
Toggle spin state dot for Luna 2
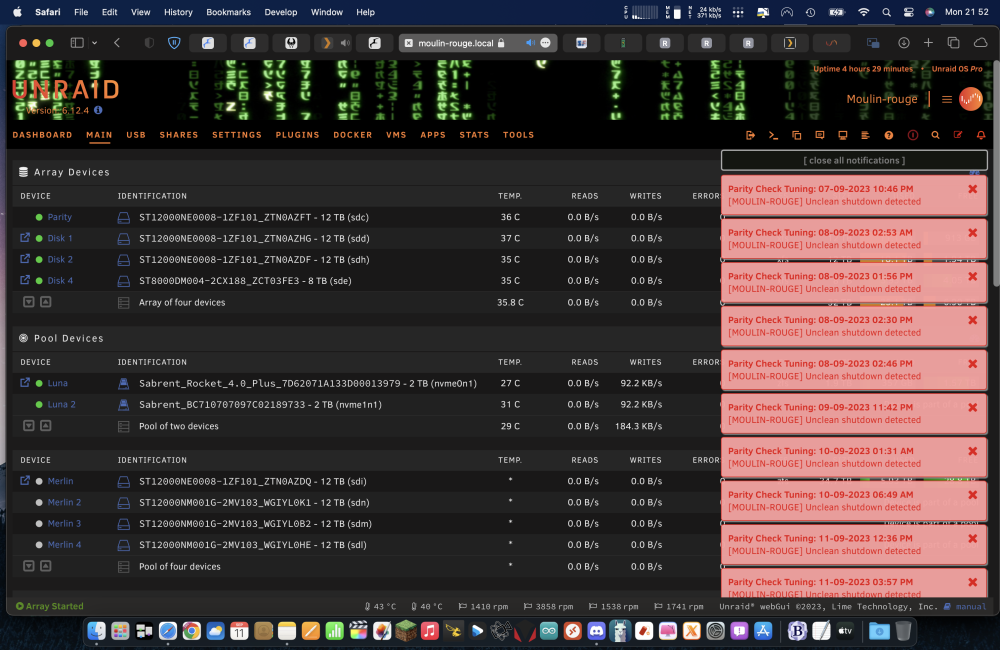[x=39, y=404]
